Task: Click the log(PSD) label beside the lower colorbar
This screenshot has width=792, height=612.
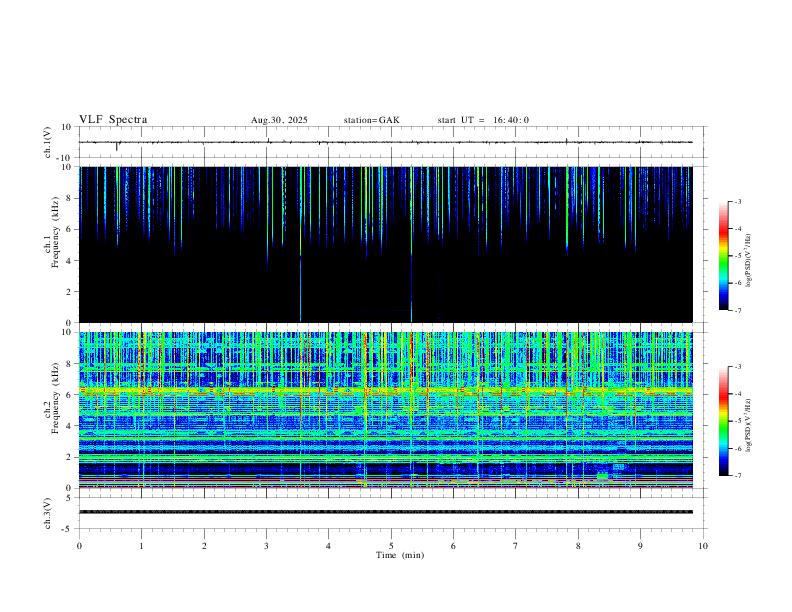Action: click(749, 425)
